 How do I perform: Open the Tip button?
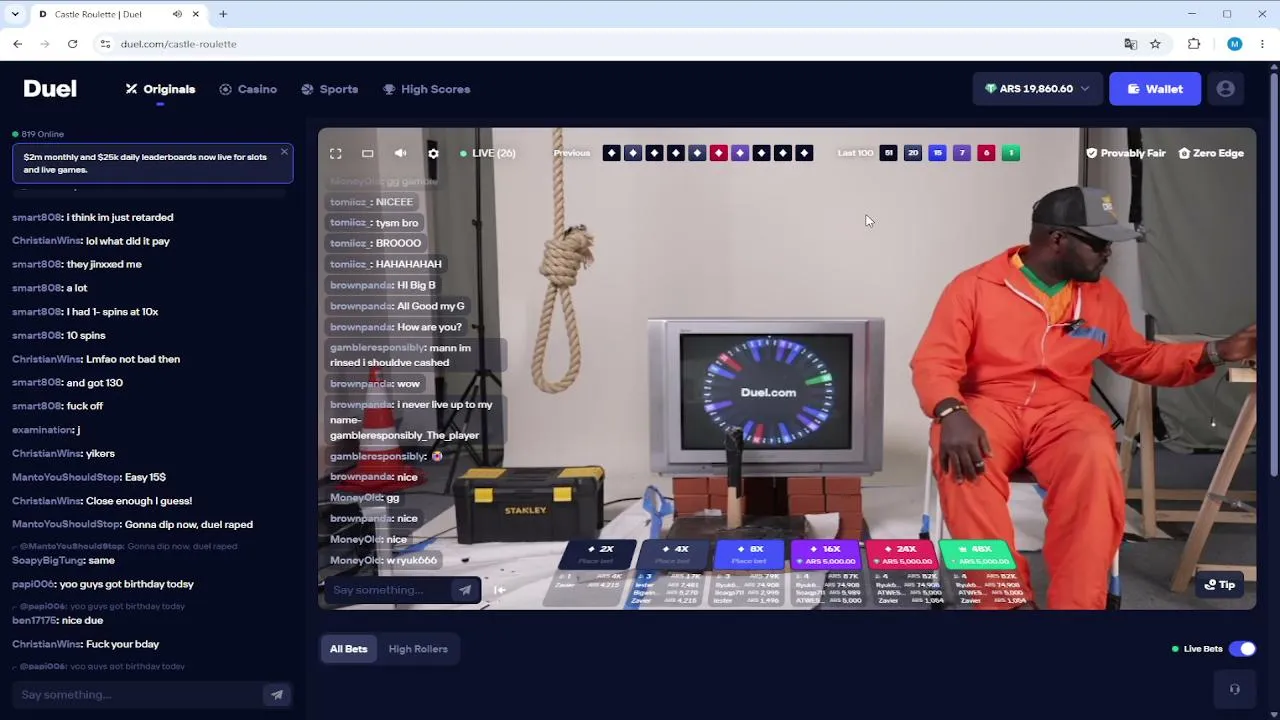pos(1220,584)
